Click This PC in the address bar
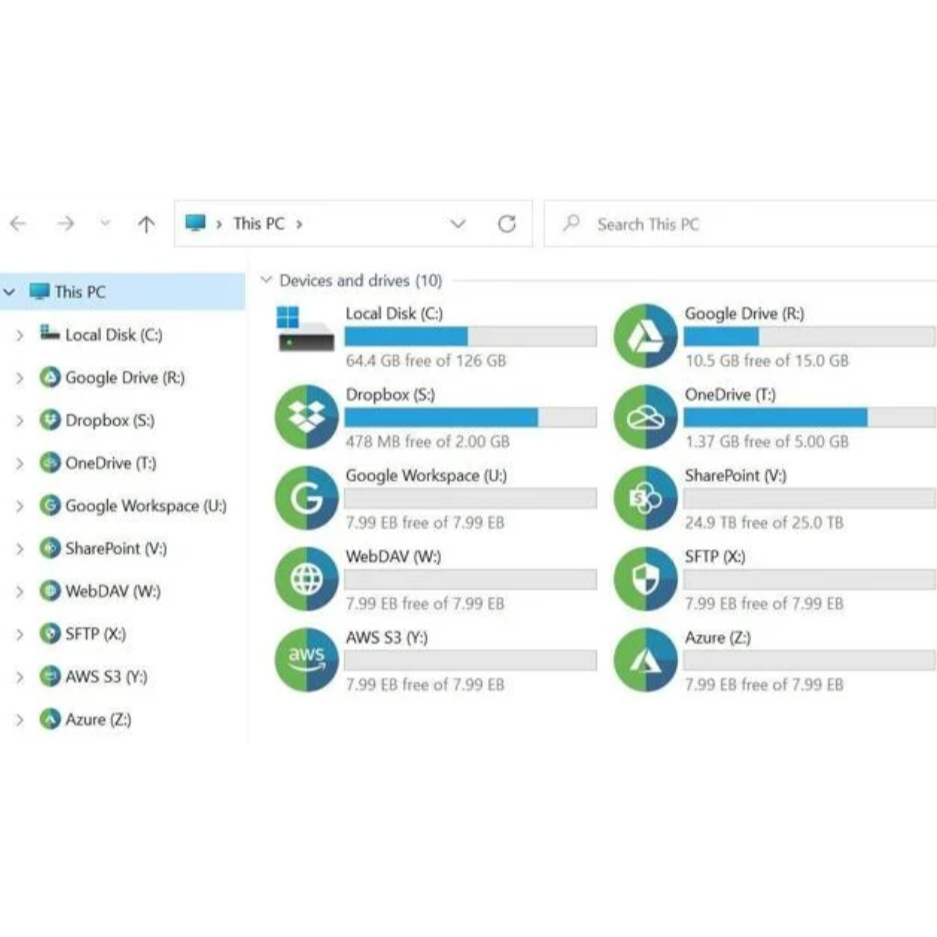The width and height of the screenshot is (937, 937). tap(259, 223)
